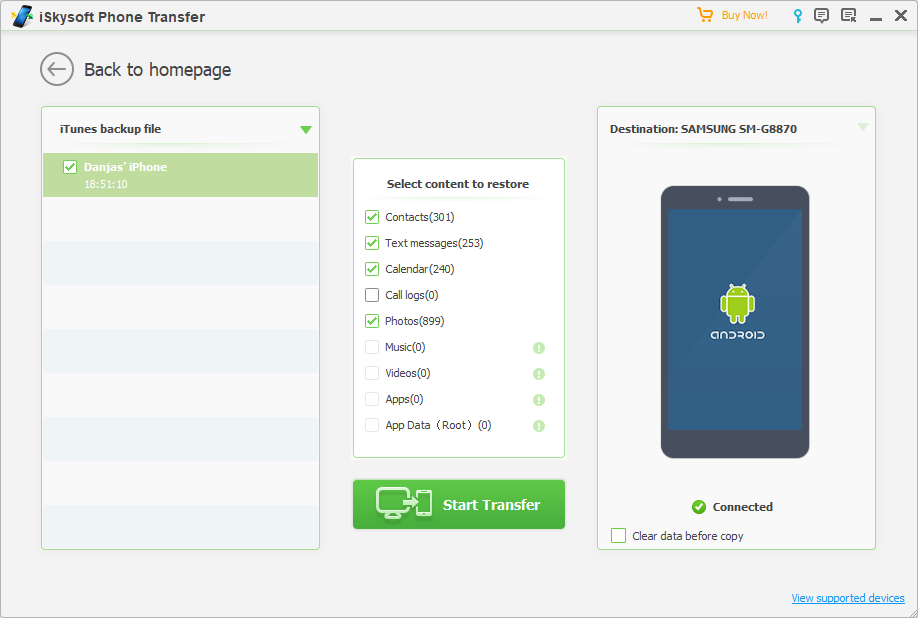
Task: Uncheck Danjas' iPhone backup checkbox
Action: pyautogui.click(x=70, y=167)
